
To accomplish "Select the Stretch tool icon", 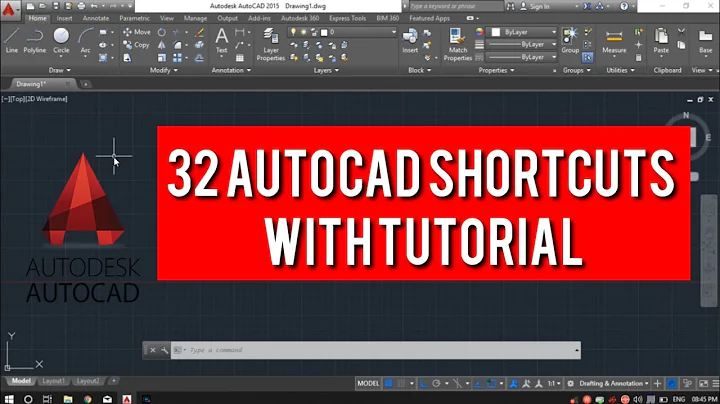I will pyautogui.click(x=127, y=58).
